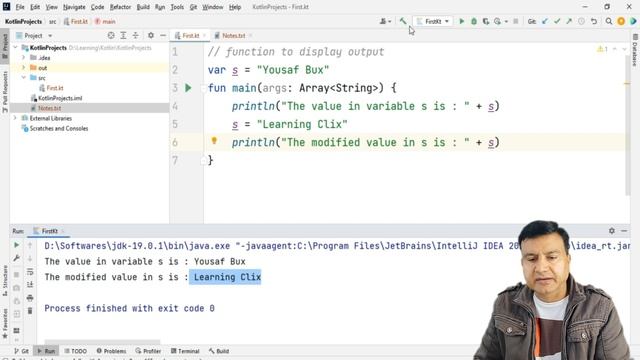This screenshot has width=640, height=360.
Task: Open the Window menu
Action: [x=213, y=7]
